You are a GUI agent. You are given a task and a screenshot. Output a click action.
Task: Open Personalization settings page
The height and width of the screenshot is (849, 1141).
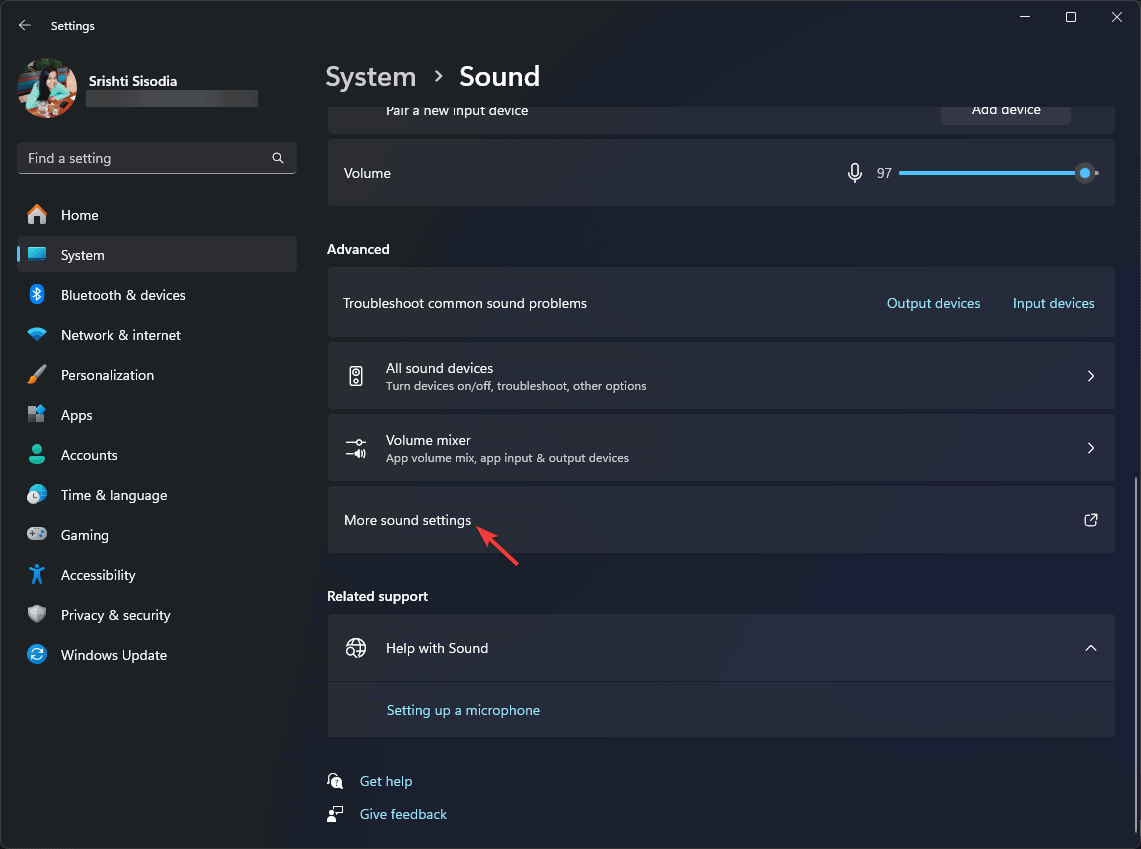click(x=107, y=375)
